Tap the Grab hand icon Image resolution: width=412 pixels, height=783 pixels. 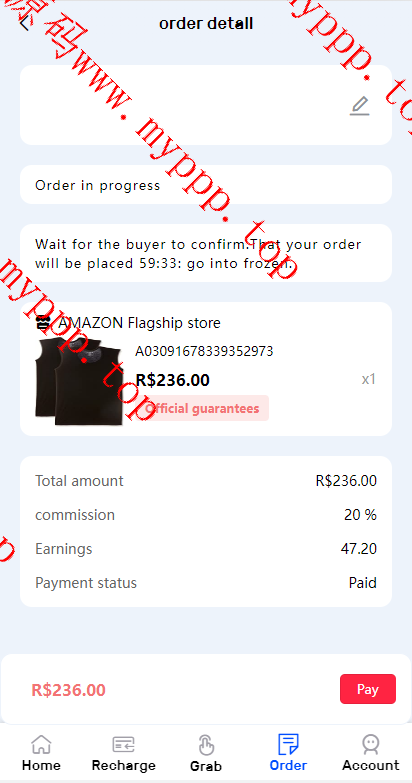pyautogui.click(x=206, y=745)
